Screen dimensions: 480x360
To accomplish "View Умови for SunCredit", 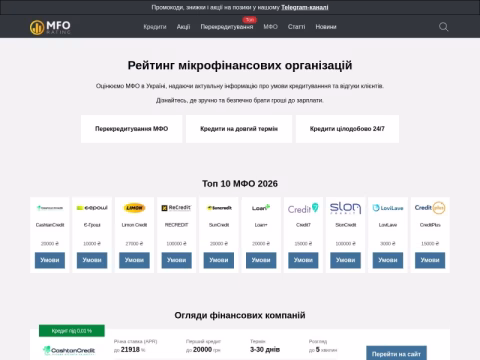I will [219, 260].
